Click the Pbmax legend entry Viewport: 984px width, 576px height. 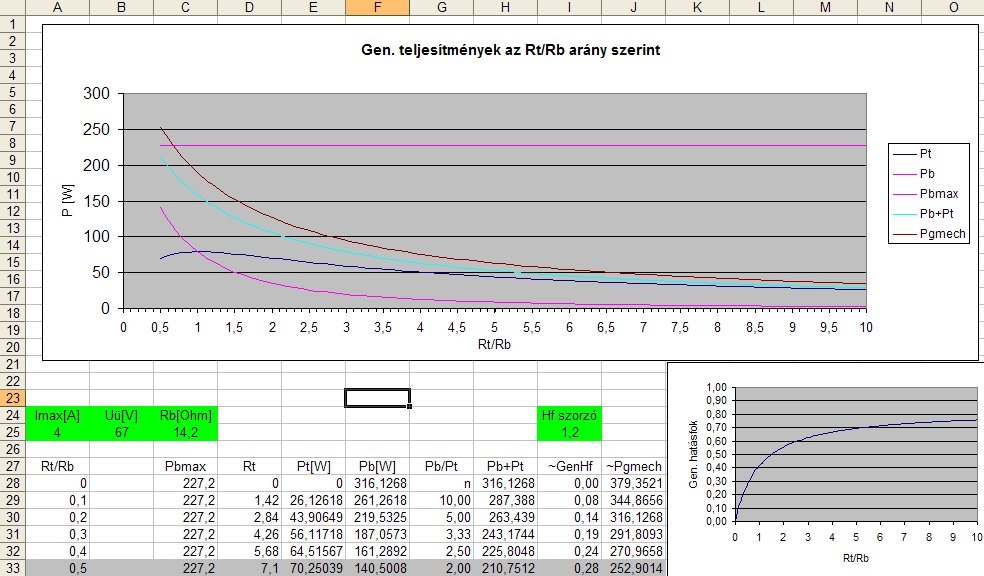[925, 194]
